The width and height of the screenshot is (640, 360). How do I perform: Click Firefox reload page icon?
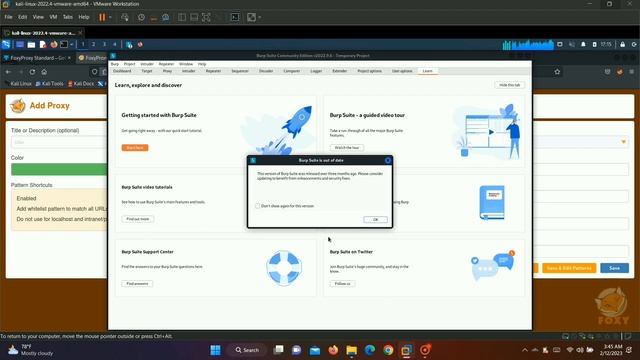tap(32, 72)
